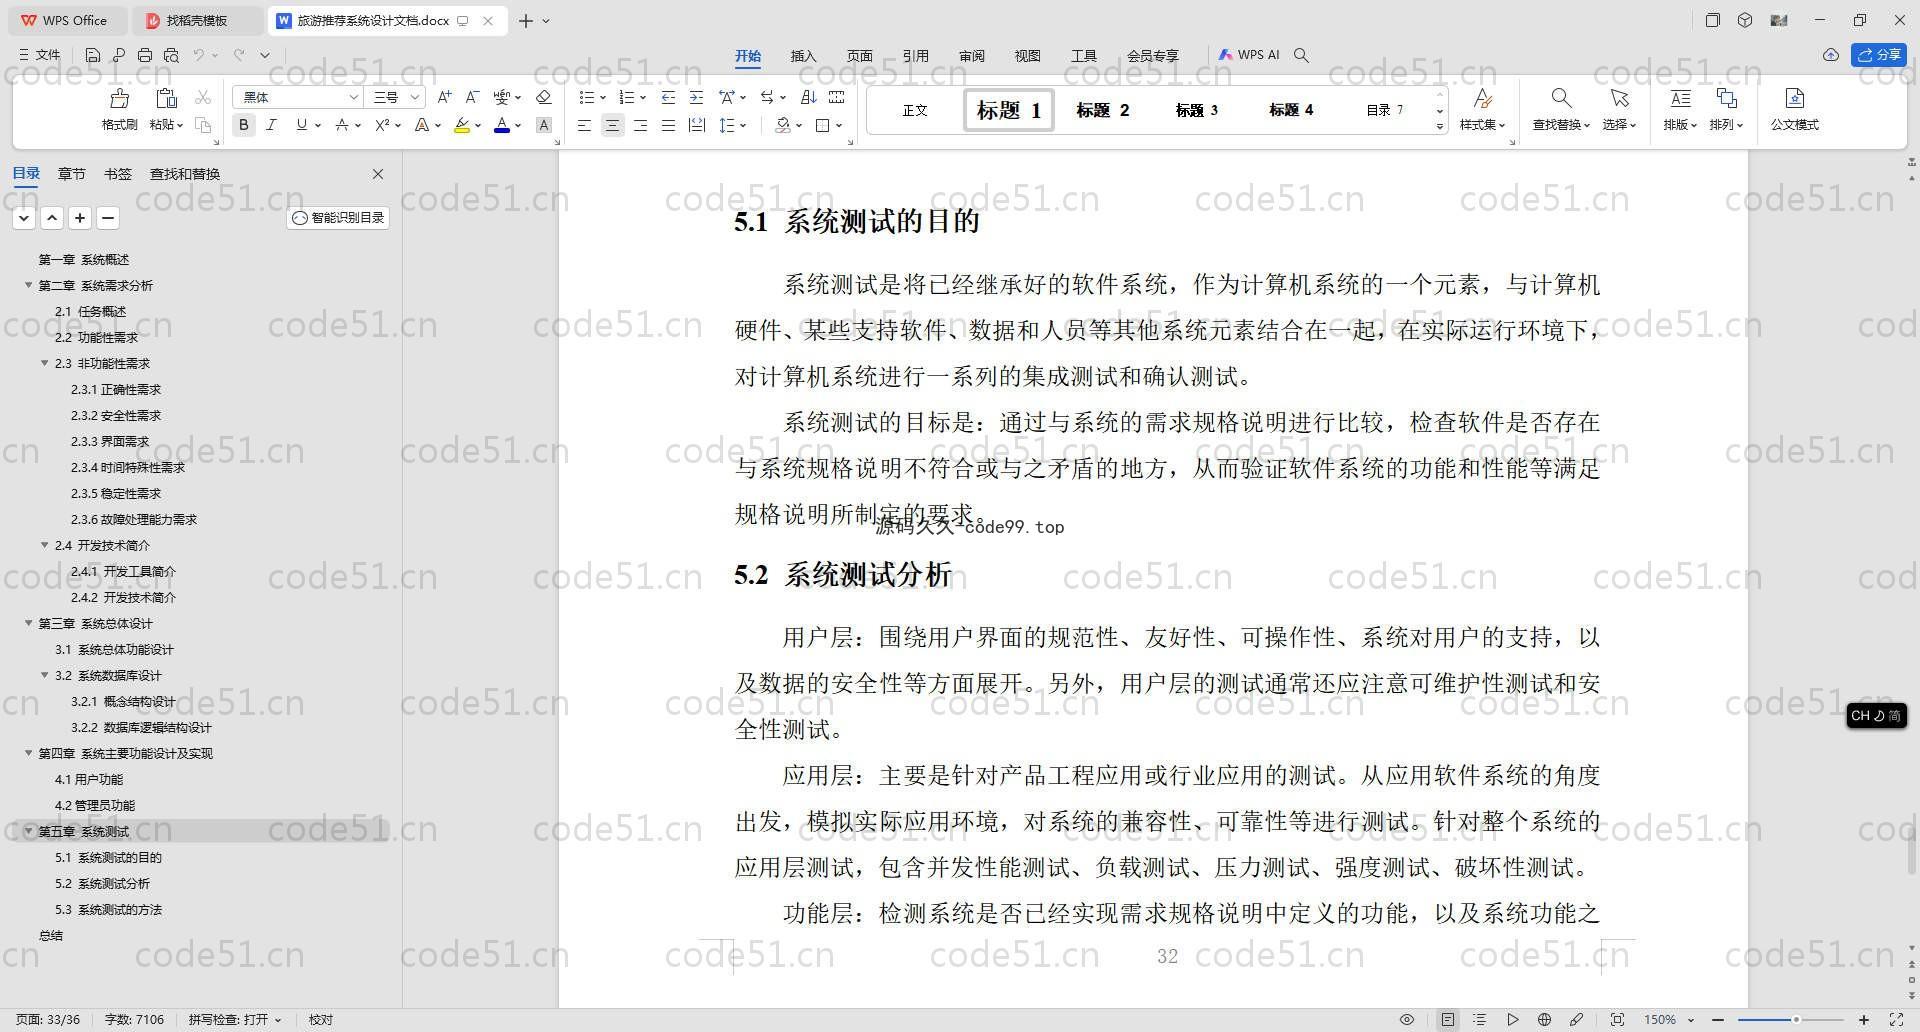Click the web layout globe icon
The height and width of the screenshot is (1032, 1920).
1544,1020
